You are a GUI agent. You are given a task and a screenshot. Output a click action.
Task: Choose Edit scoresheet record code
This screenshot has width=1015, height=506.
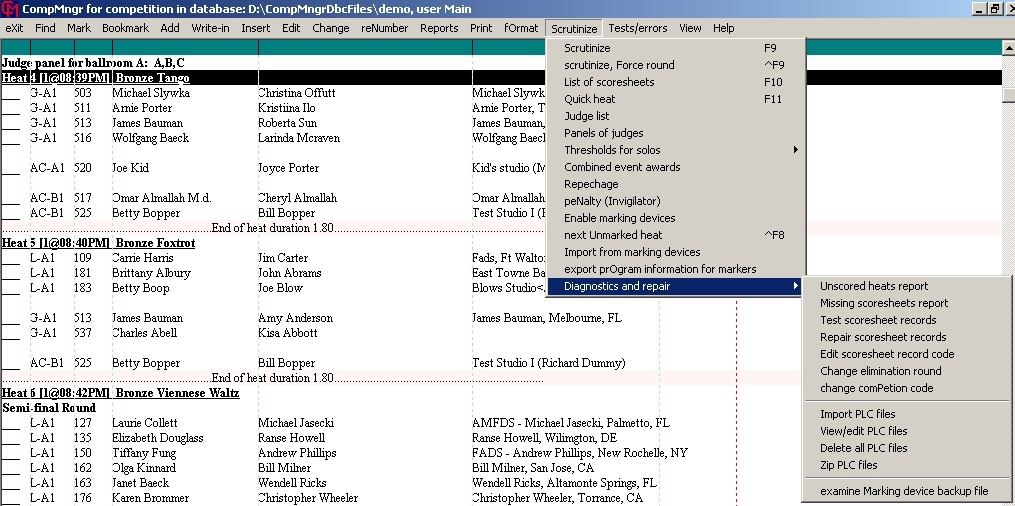point(906,354)
